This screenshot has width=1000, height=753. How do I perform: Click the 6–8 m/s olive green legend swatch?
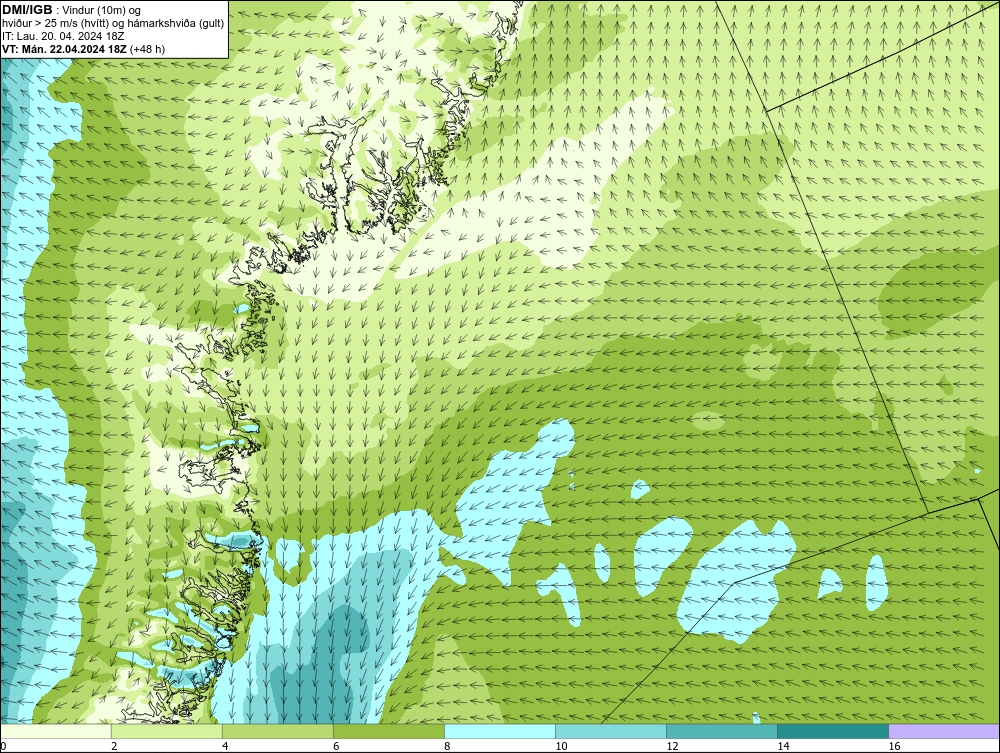click(x=389, y=731)
